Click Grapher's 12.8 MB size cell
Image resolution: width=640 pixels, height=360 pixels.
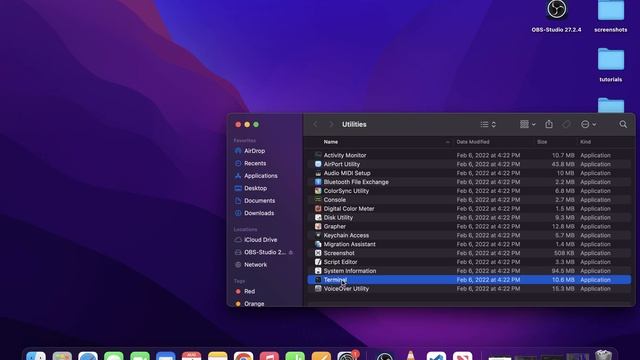pyautogui.click(x=563, y=227)
